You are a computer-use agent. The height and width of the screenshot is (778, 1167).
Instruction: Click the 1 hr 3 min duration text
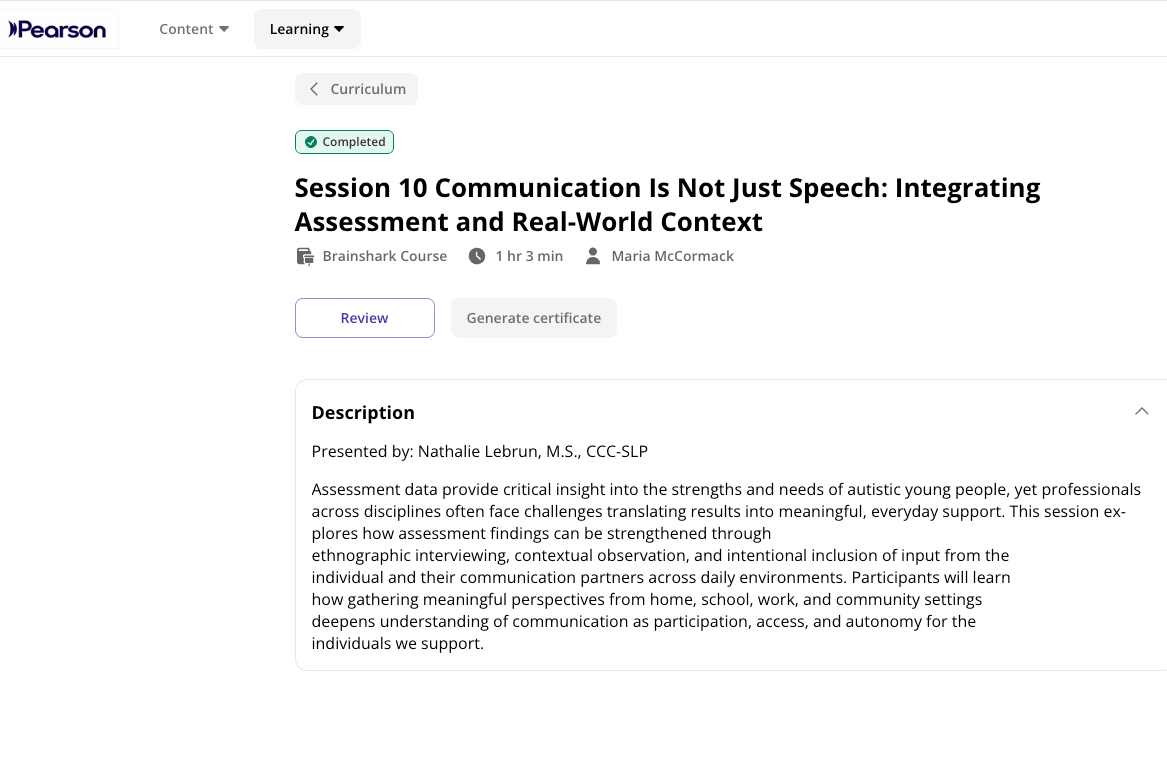point(529,256)
